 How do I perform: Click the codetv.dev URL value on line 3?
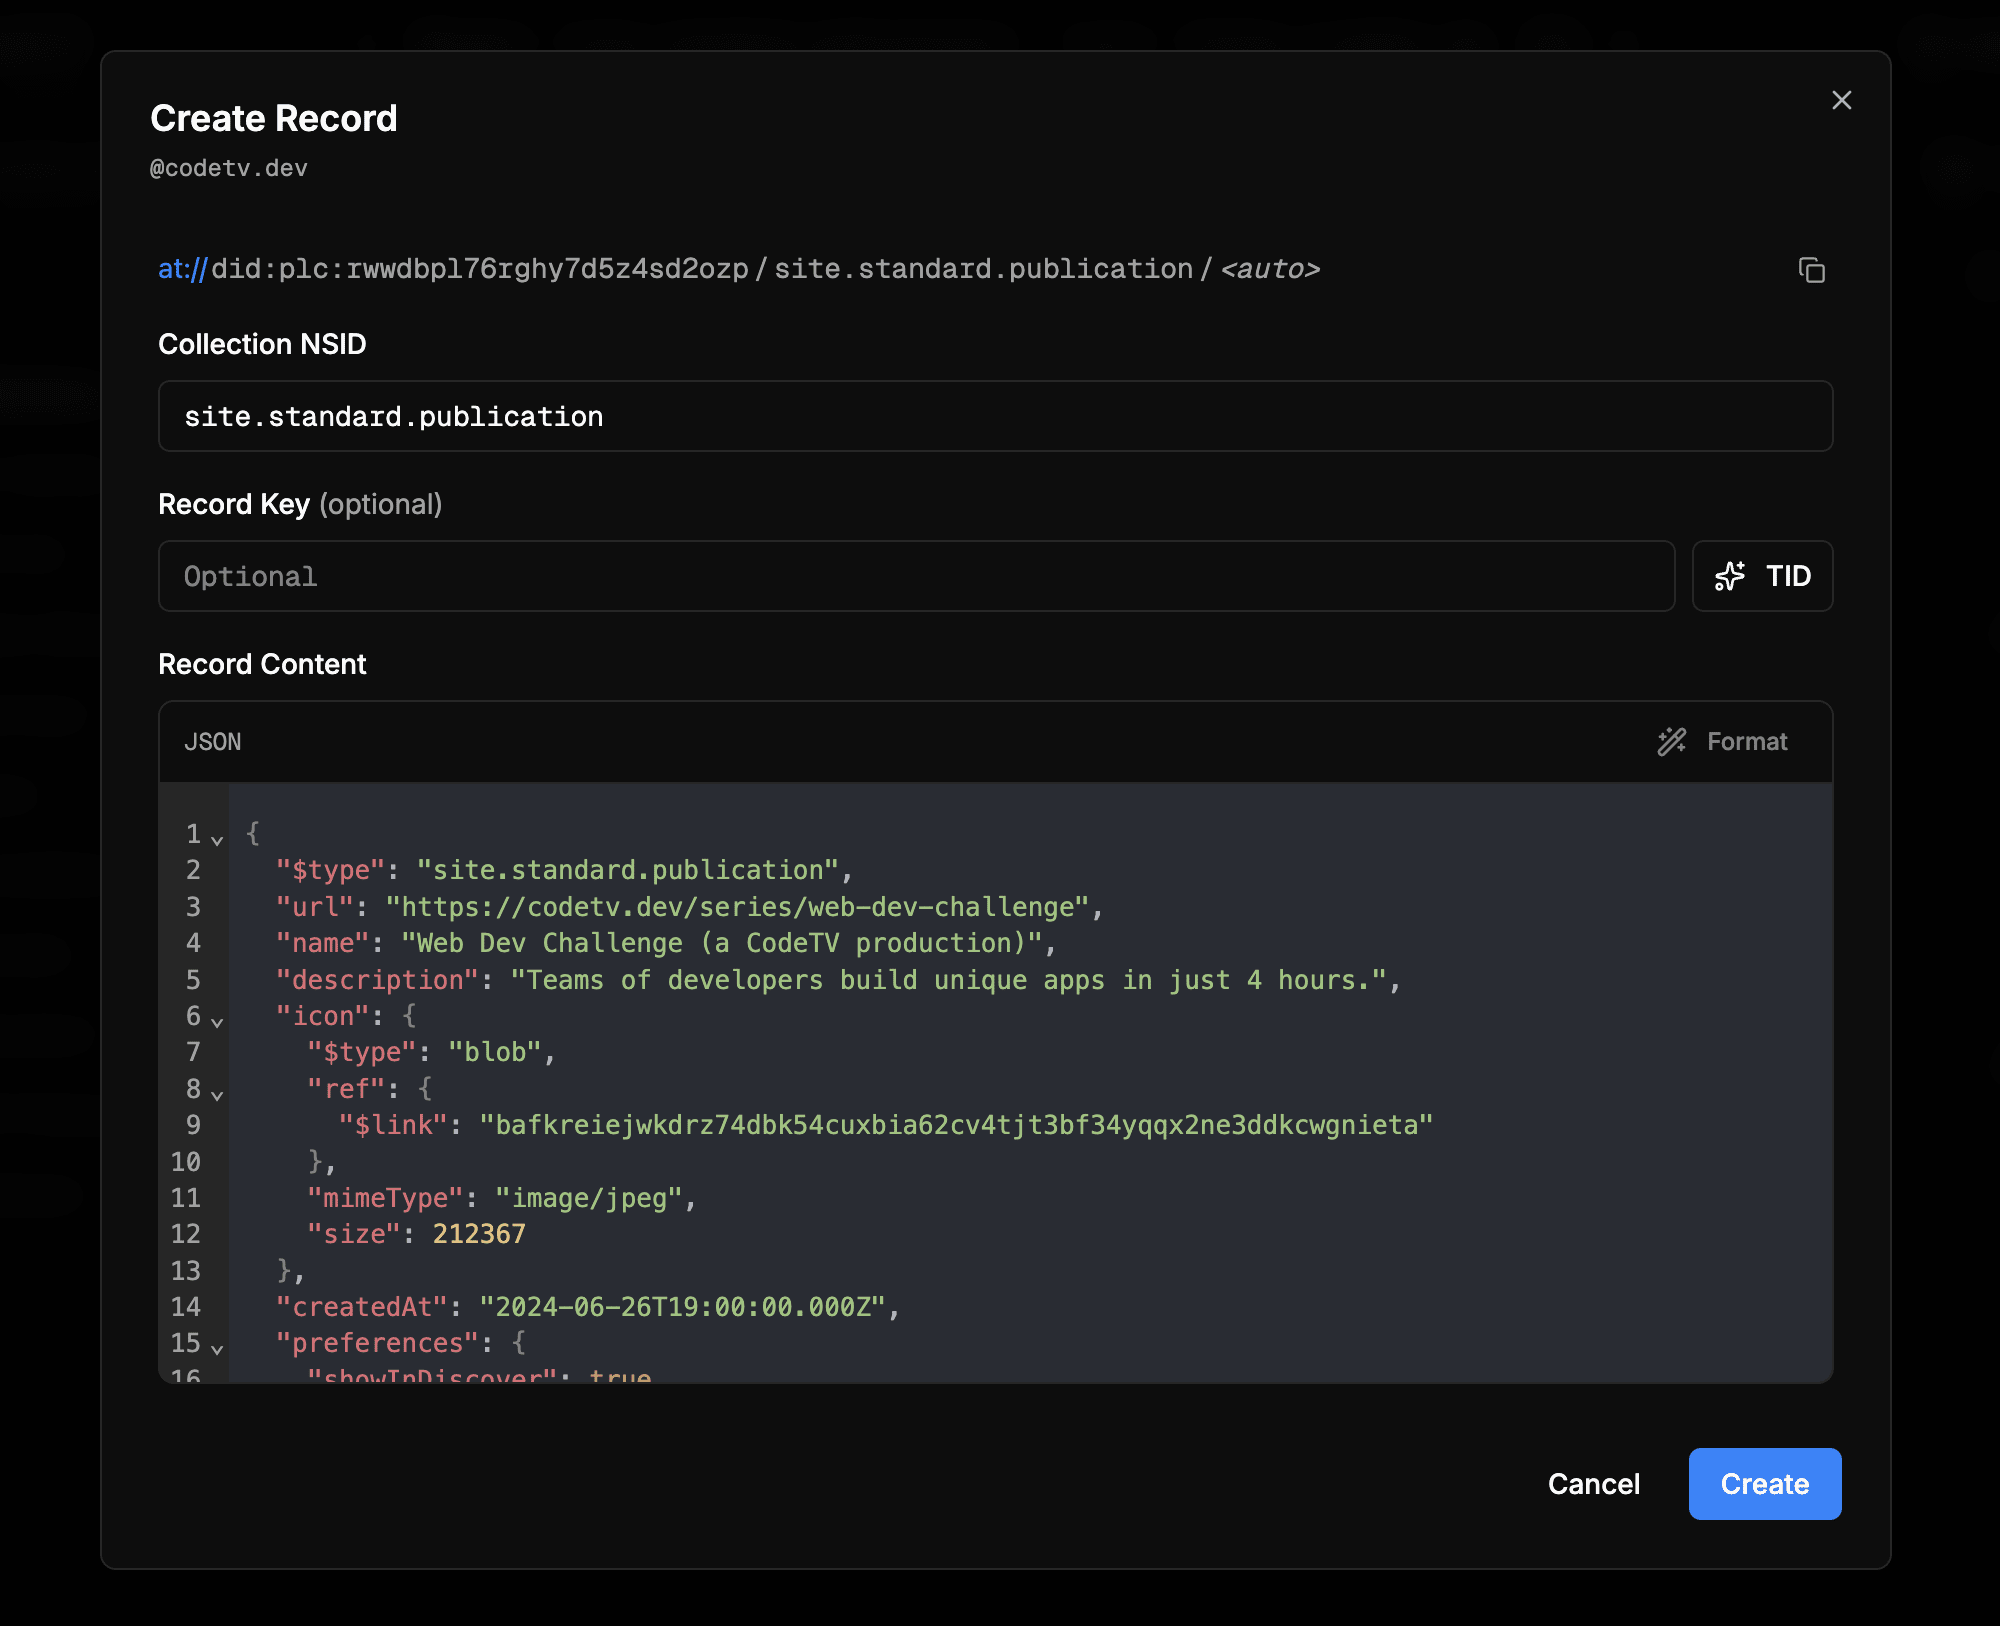pyautogui.click(x=745, y=907)
